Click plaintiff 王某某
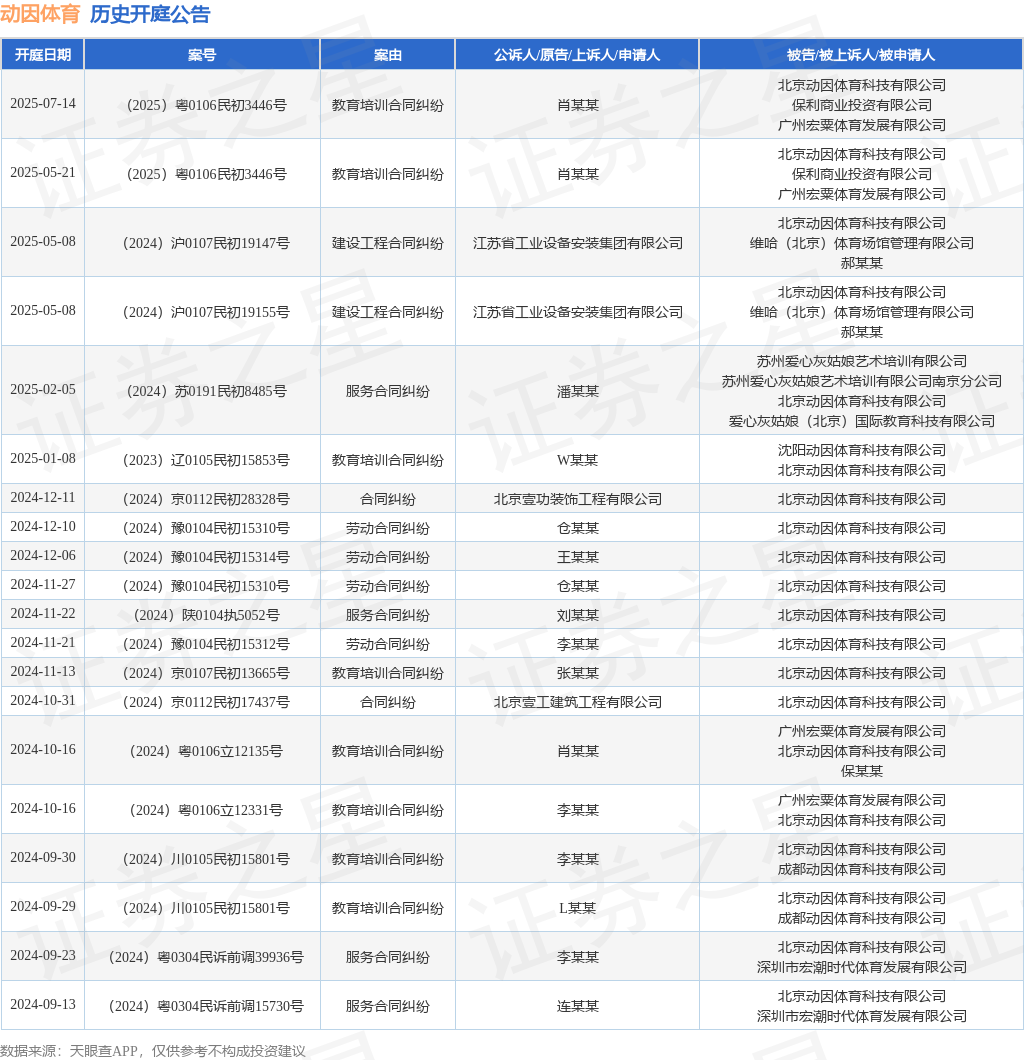Image resolution: width=1024 pixels, height=1060 pixels. point(577,557)
